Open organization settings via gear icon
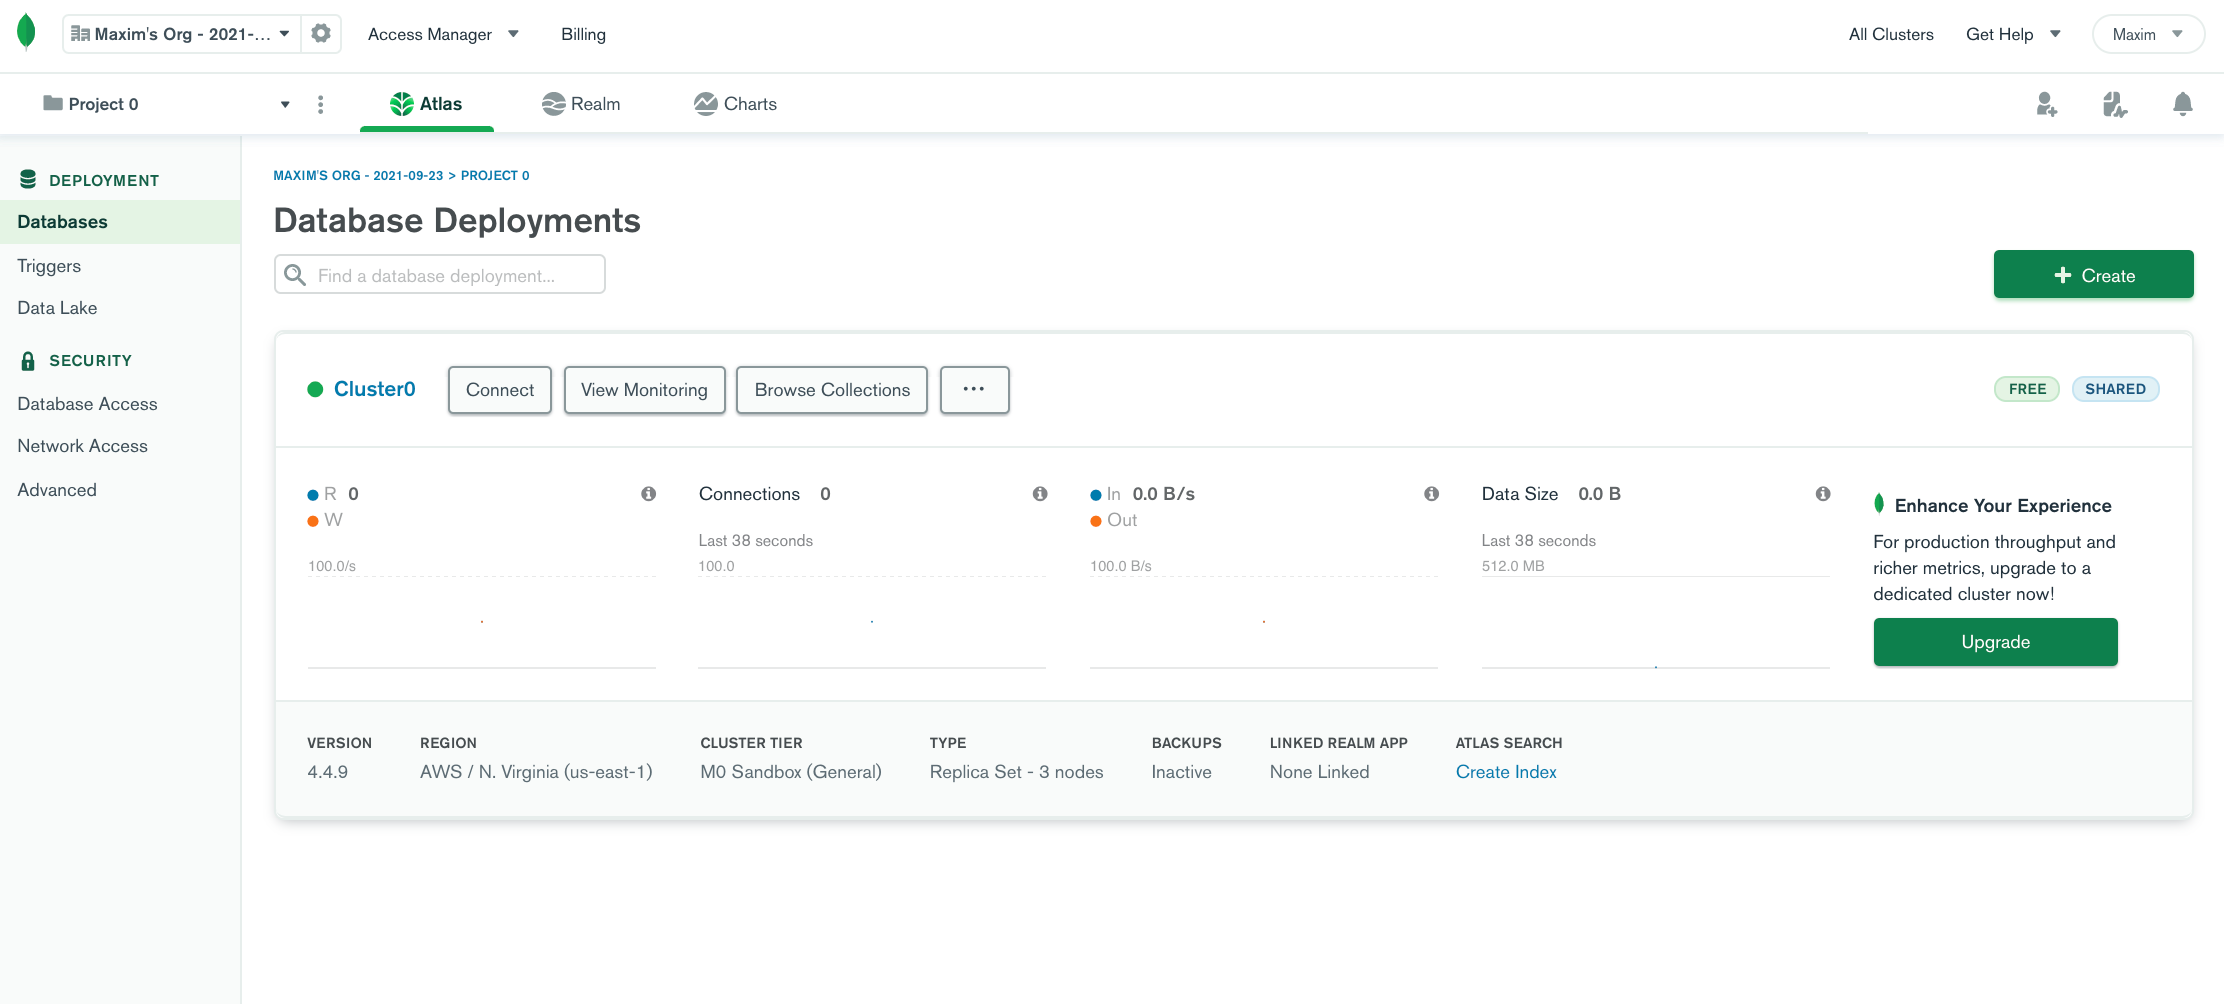 (321, 33)
